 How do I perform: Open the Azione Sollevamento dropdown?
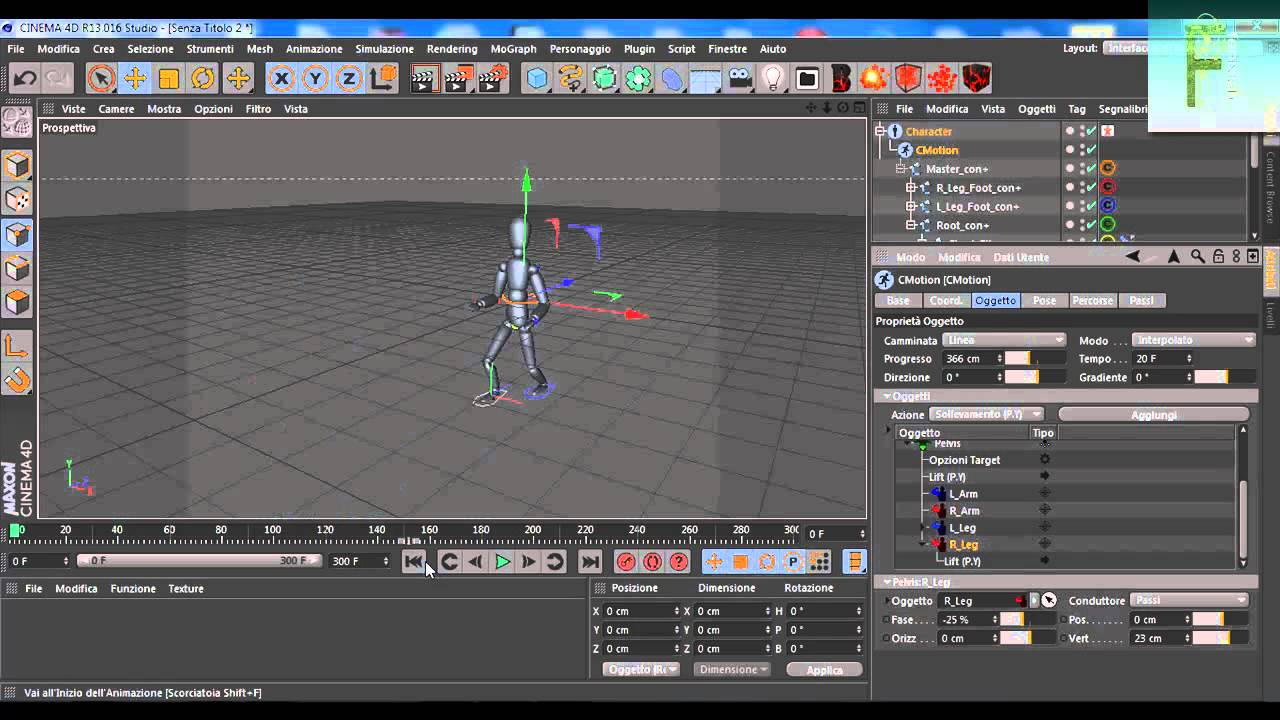pos(986,414)
